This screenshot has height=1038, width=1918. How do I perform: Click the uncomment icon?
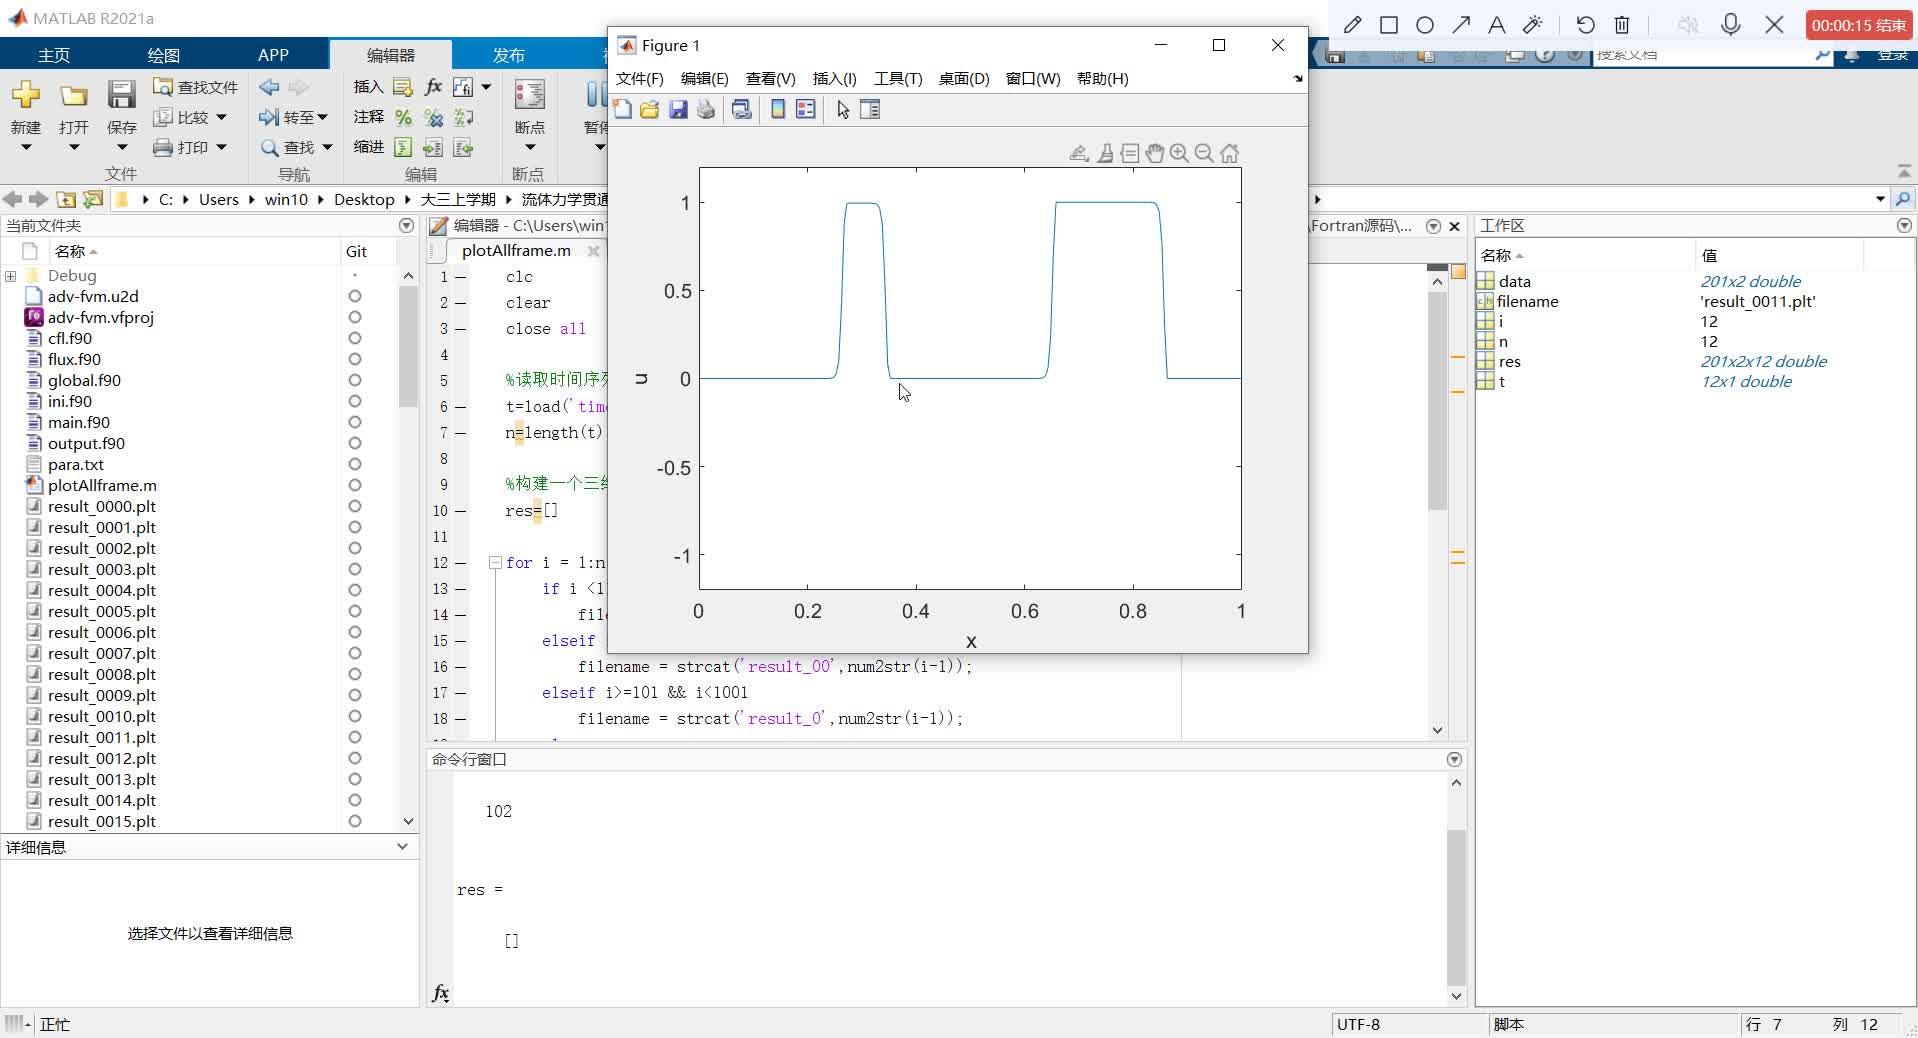(x=433, y=117)
